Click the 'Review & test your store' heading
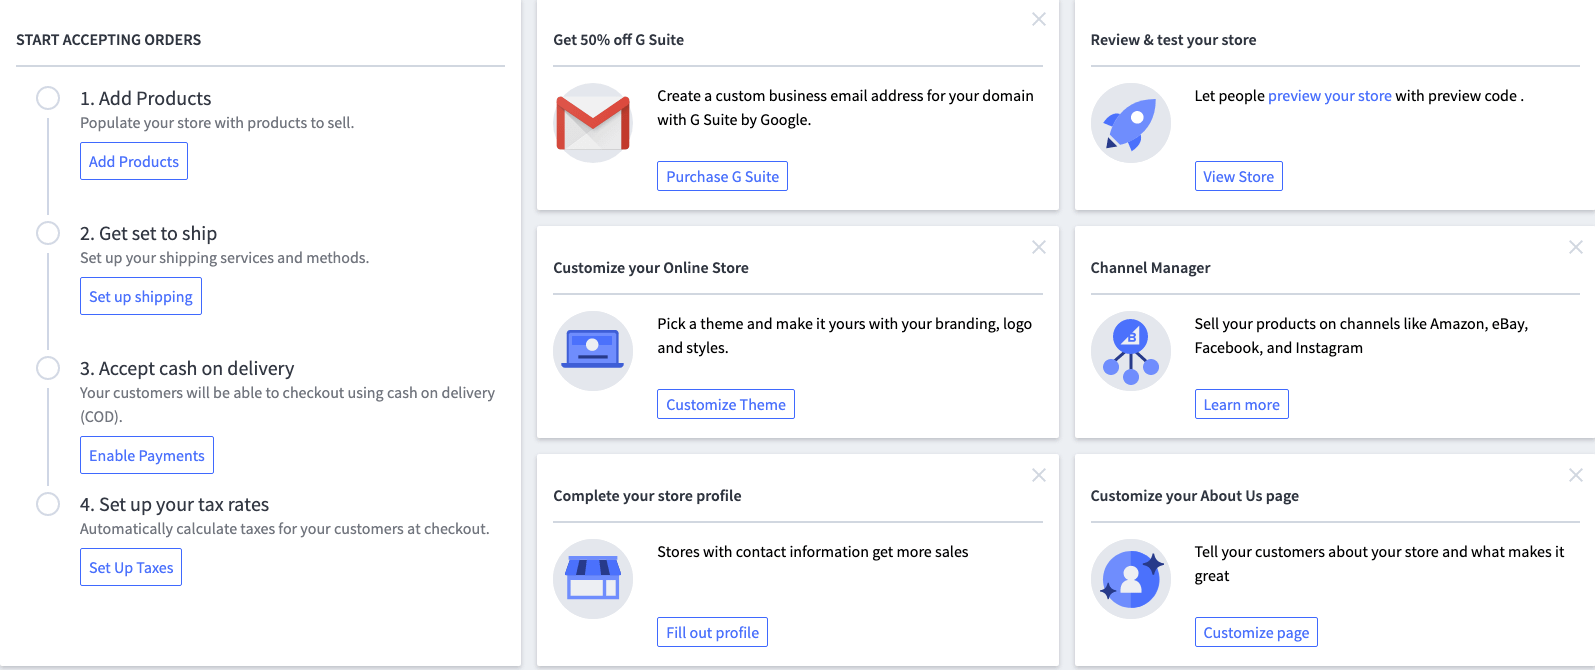 click(1173, 40)
